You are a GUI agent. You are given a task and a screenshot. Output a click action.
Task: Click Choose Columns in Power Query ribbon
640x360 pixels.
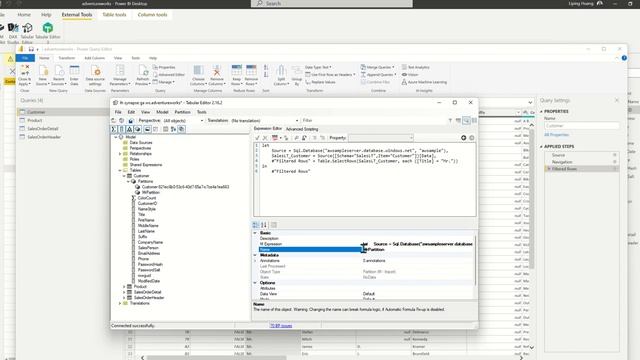(198, 75)
